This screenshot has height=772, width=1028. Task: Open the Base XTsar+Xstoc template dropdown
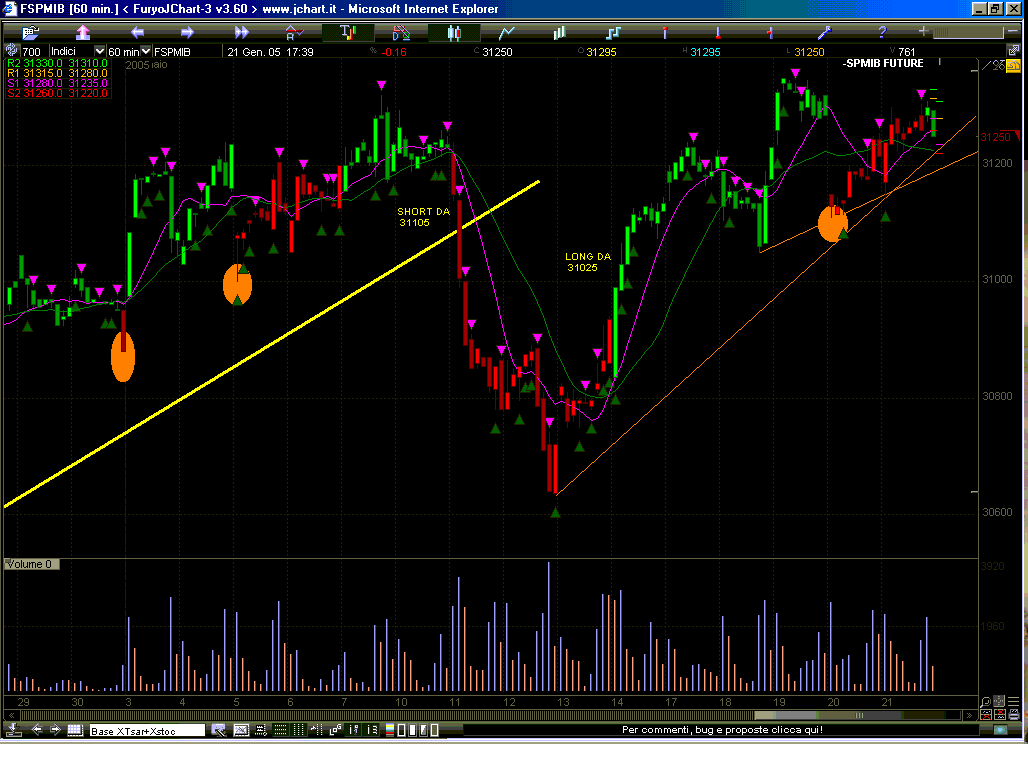148,731
